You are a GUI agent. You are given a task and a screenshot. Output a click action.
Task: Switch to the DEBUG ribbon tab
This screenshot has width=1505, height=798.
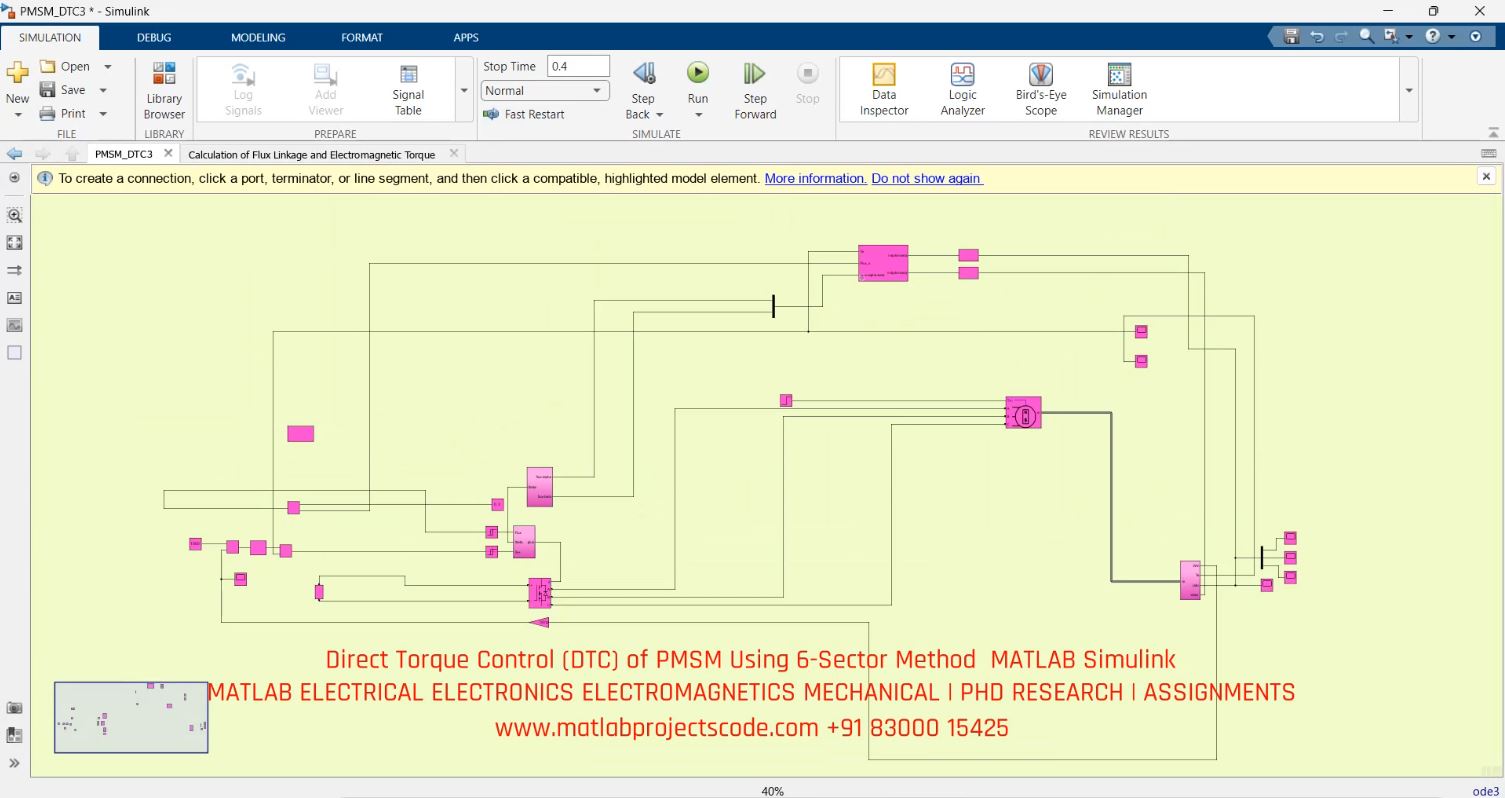coord(154,38)
